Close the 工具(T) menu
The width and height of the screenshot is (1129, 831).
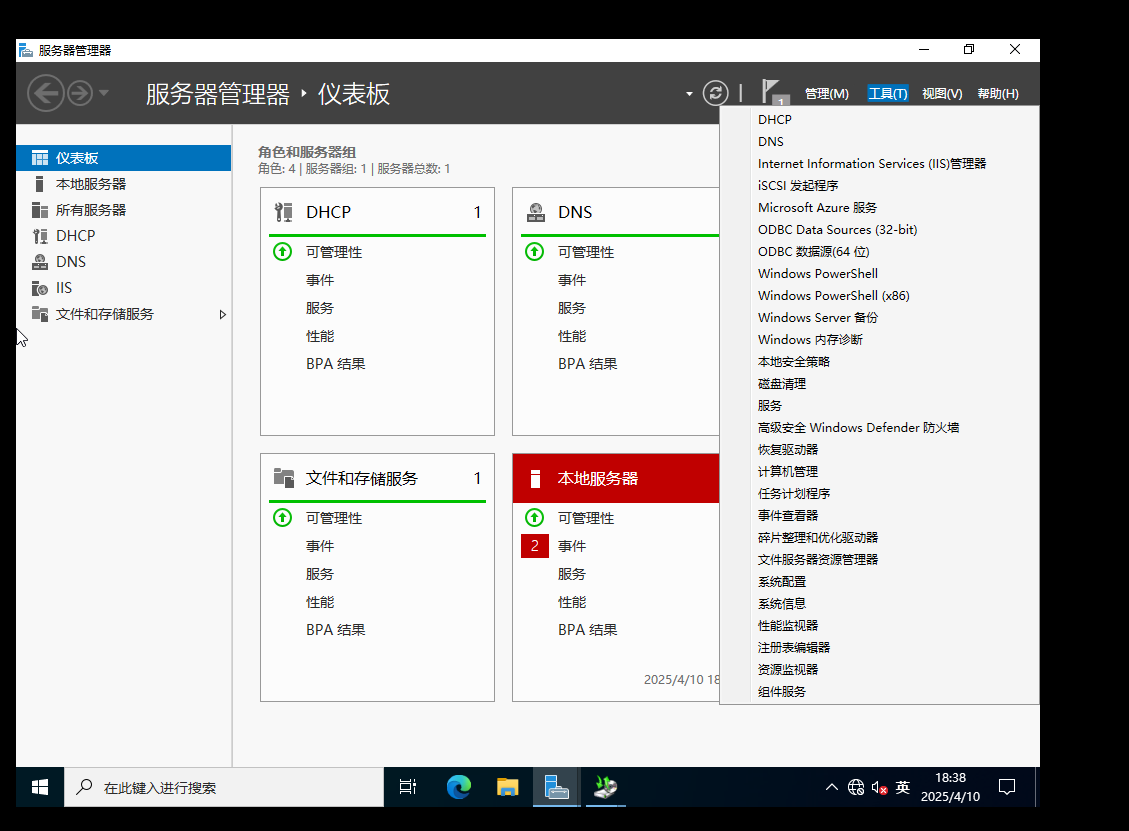coord(888,94)
